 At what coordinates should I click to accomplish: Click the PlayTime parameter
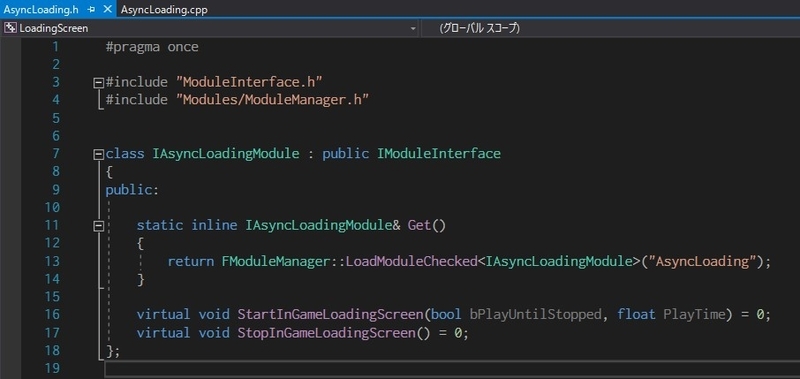tap(694, 315)
